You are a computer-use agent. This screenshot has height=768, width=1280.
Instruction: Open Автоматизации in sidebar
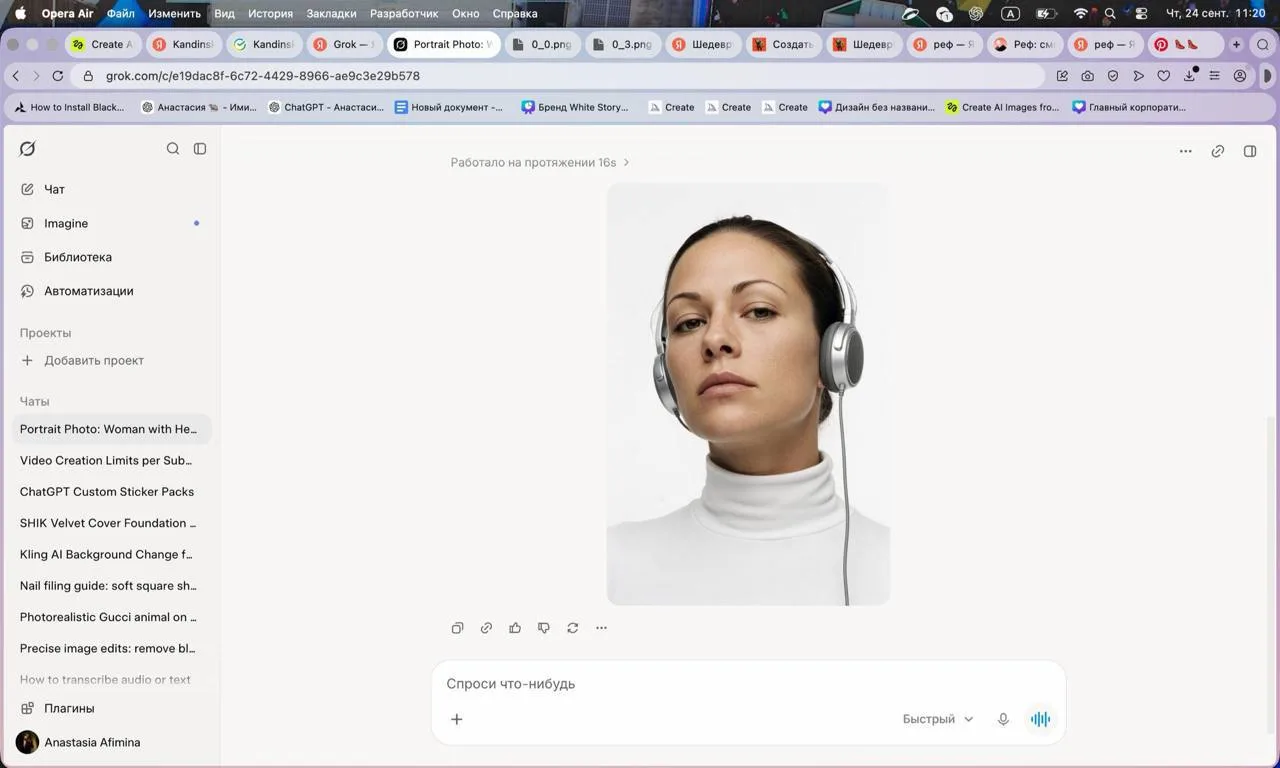point(112,291)
